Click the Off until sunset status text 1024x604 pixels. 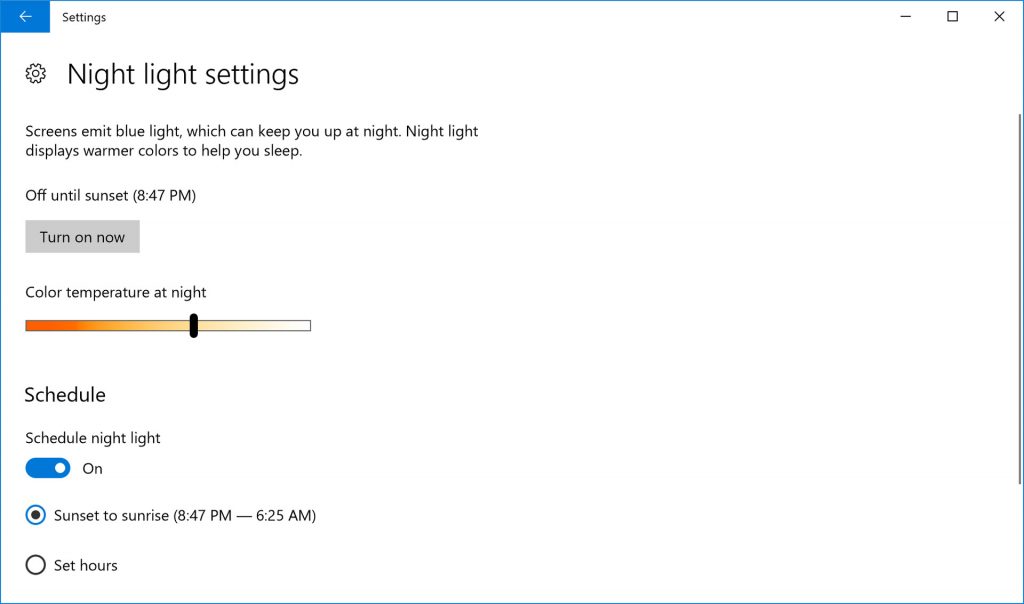point(110,195)
